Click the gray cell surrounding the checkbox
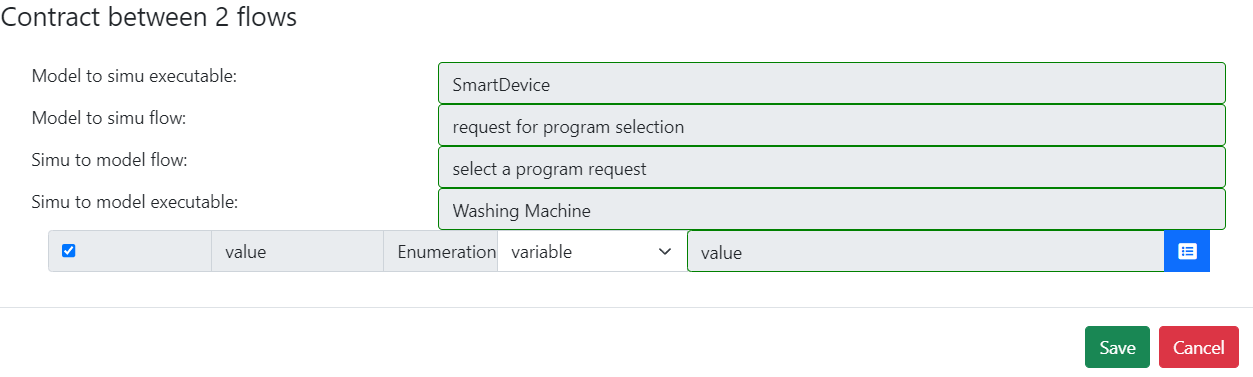The image size is (1253, 377). coord(130,252)
